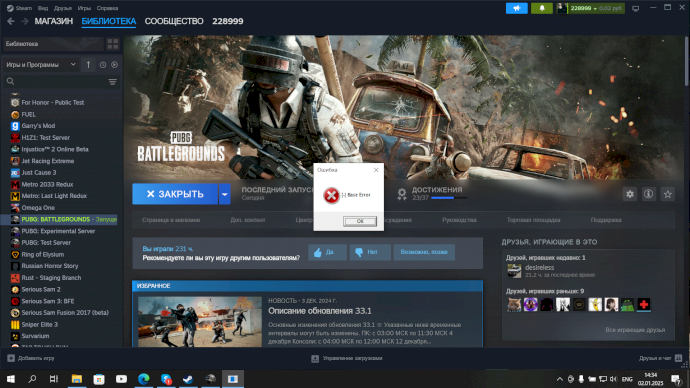690x388 pixels.
Task: Open the game info icon
Action: [649, 194]
